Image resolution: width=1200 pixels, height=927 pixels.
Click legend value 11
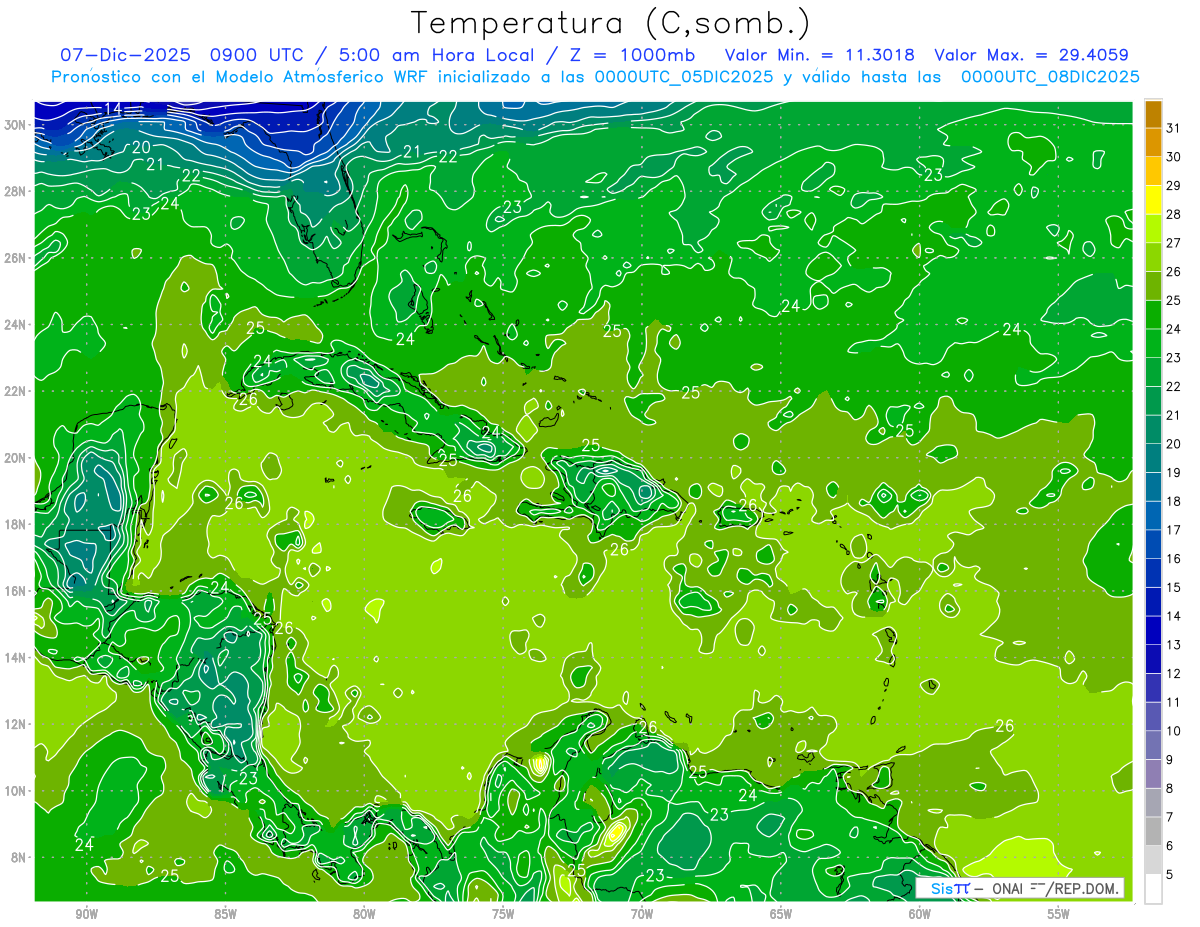1173,702
